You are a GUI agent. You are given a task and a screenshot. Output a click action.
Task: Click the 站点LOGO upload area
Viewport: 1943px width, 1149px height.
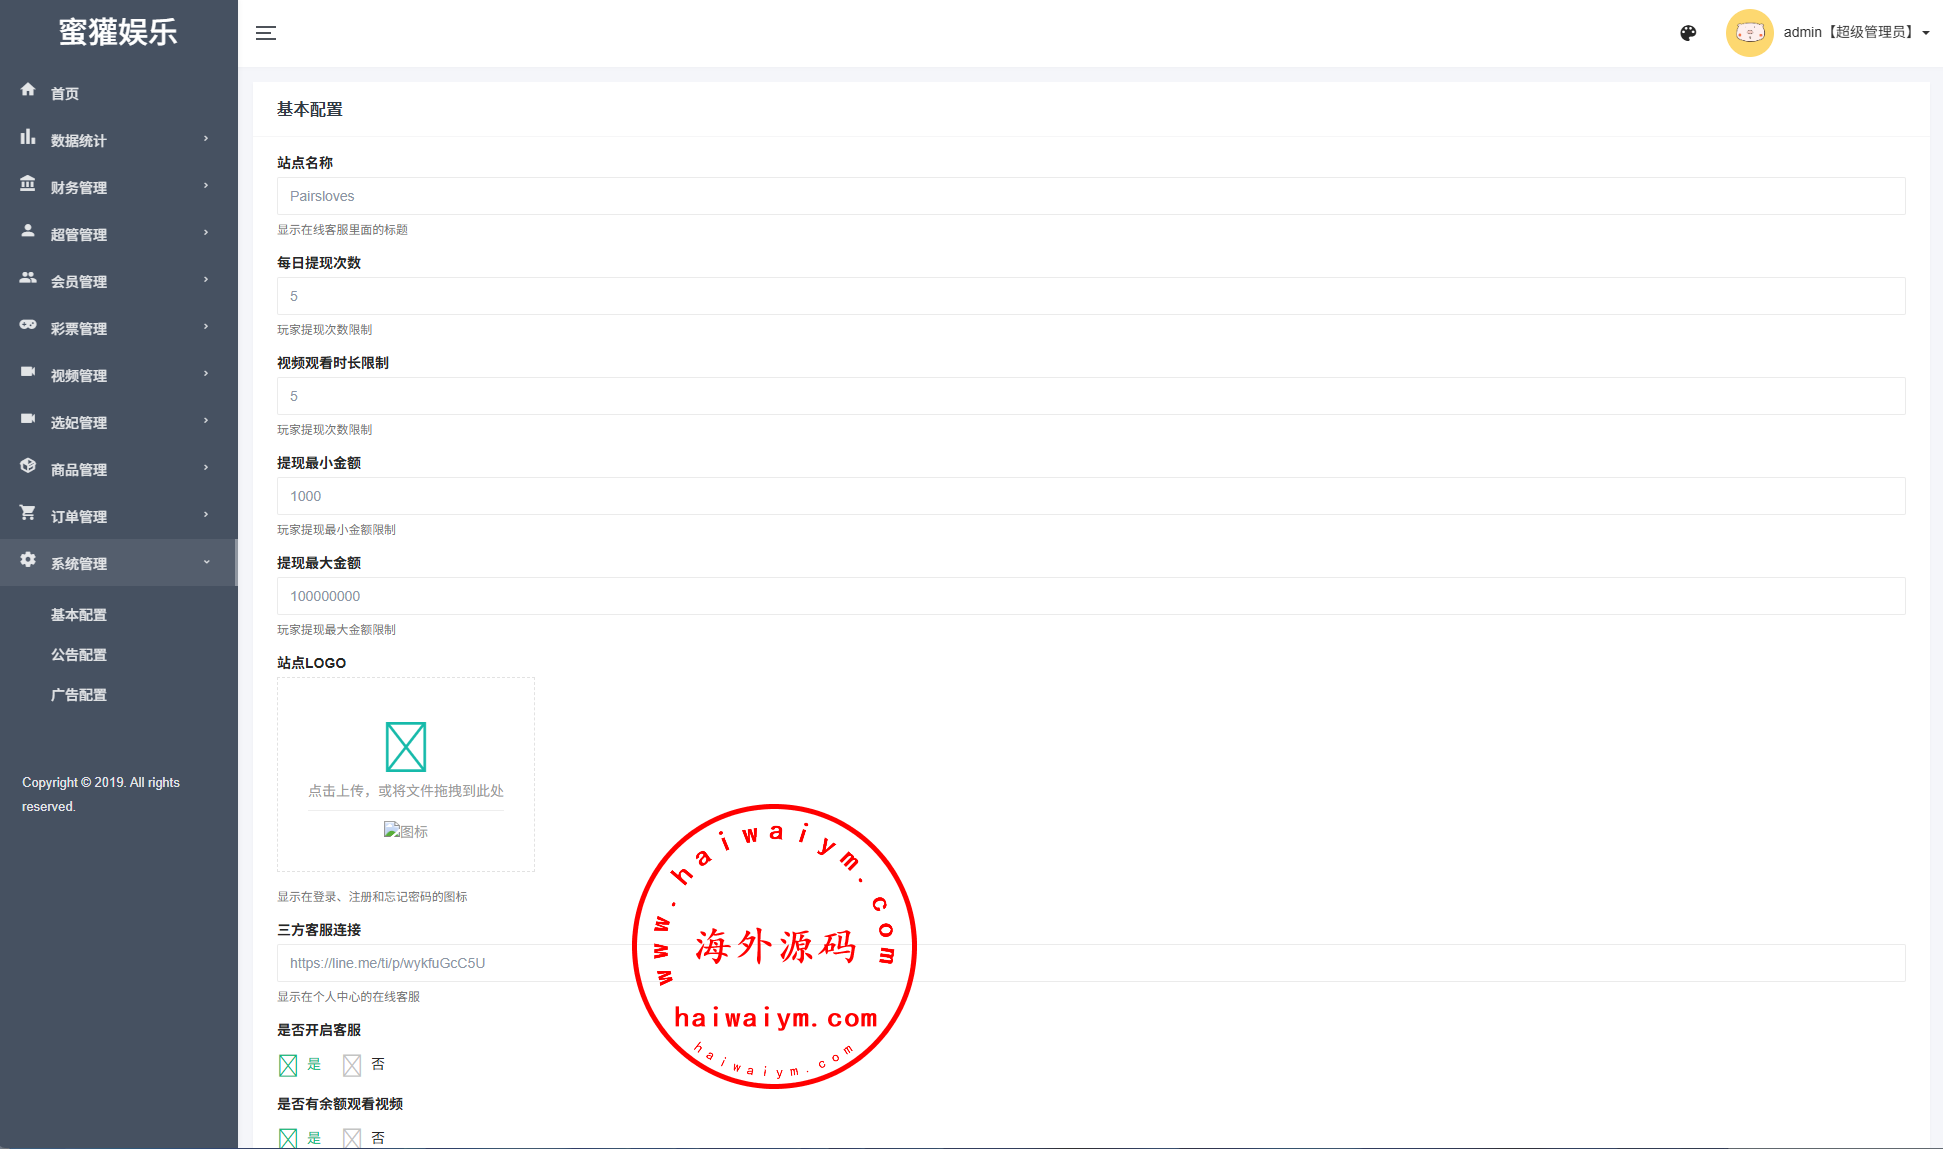coord(406,773)
